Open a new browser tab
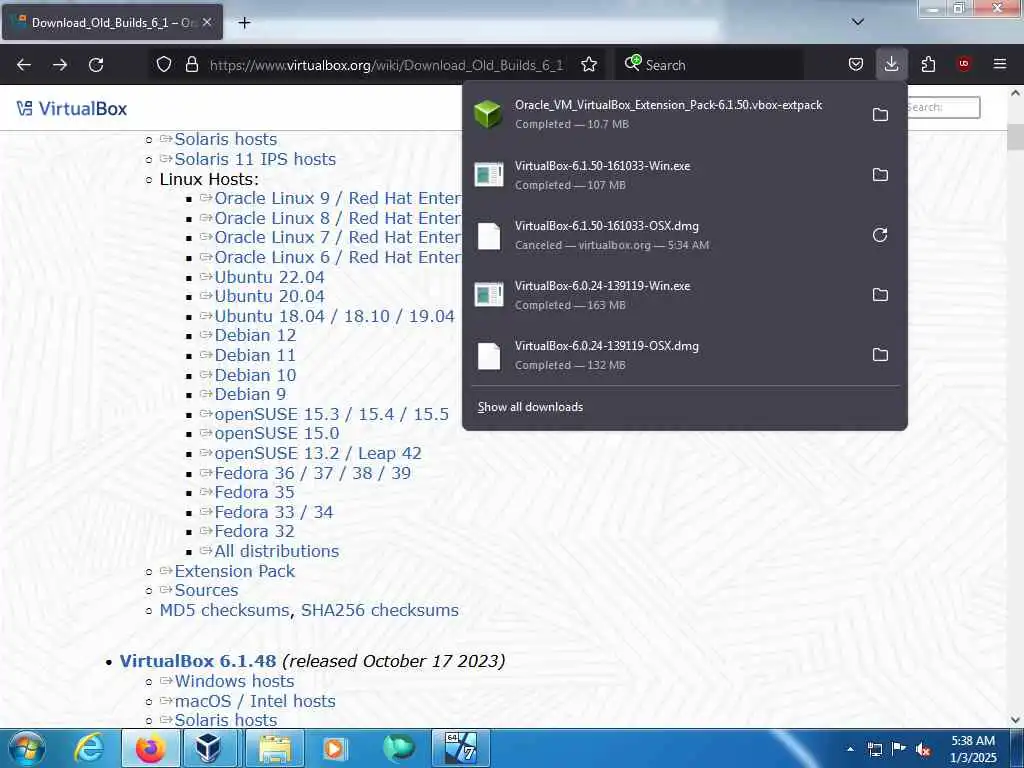 244,23
